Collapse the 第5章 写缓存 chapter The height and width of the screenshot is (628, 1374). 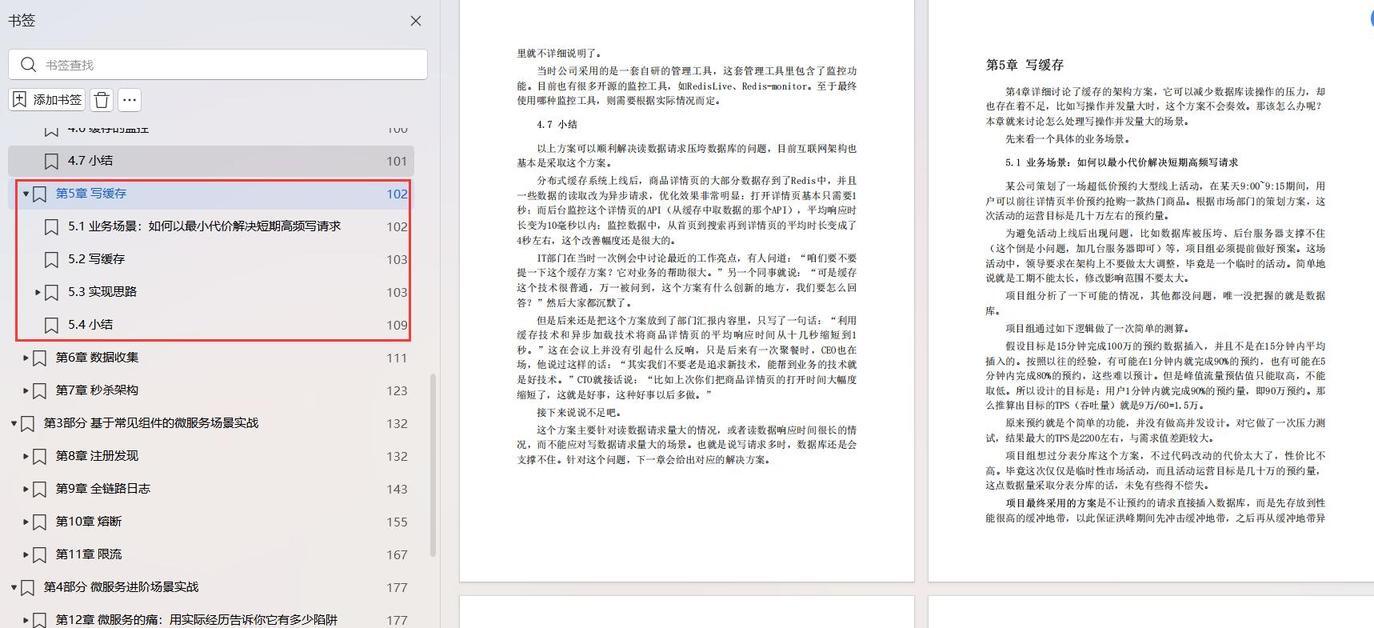coord(26,194)
